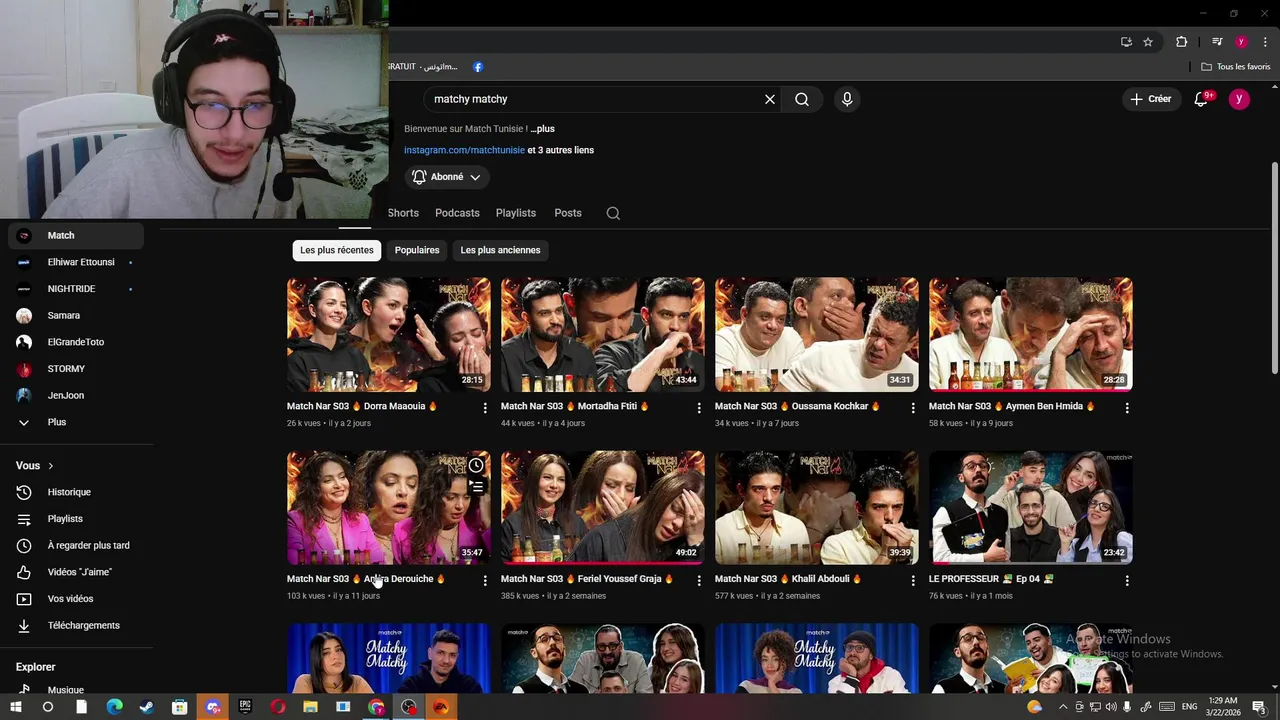Click the install app icon in address bar
1280x720 pixels.
point(1126,42)
